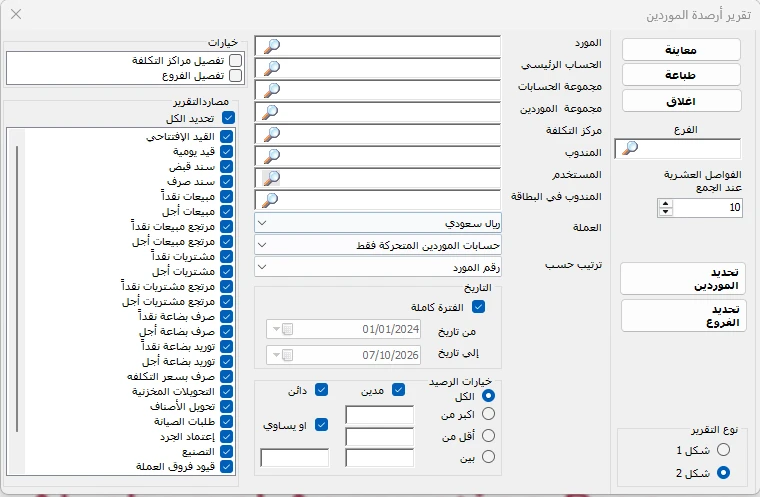Toggle التحويلات المخزنية checkbox

tap(226, 392)
